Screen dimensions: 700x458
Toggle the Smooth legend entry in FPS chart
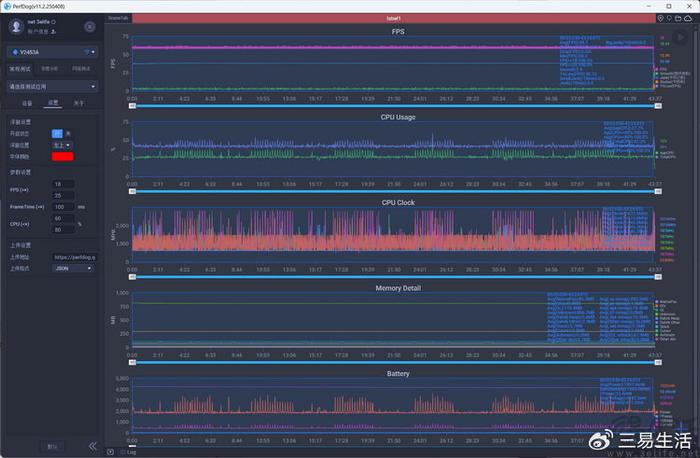click(674, 73)
